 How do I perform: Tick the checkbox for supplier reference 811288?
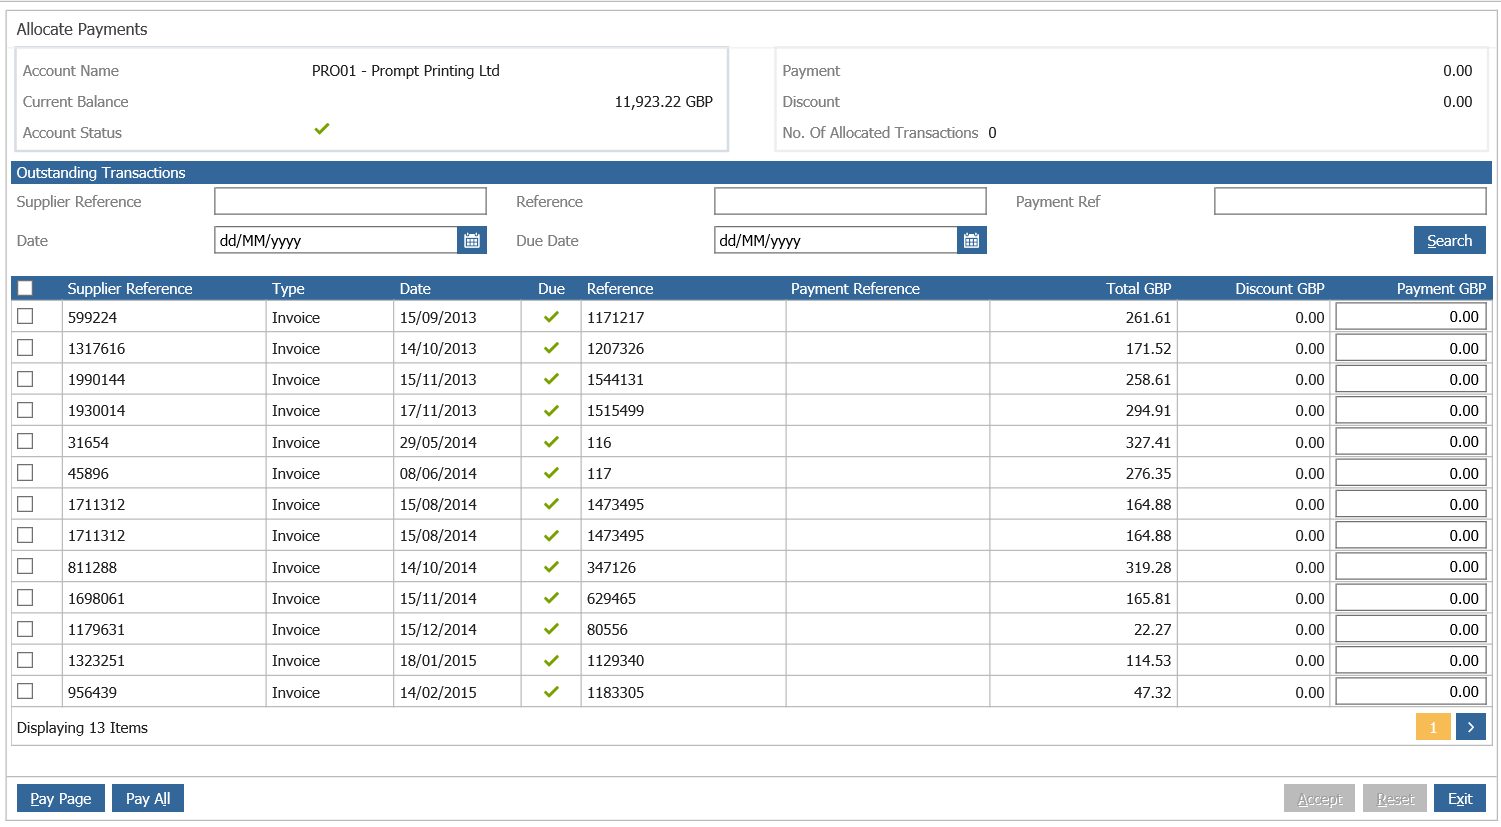(x=25, y=566)
